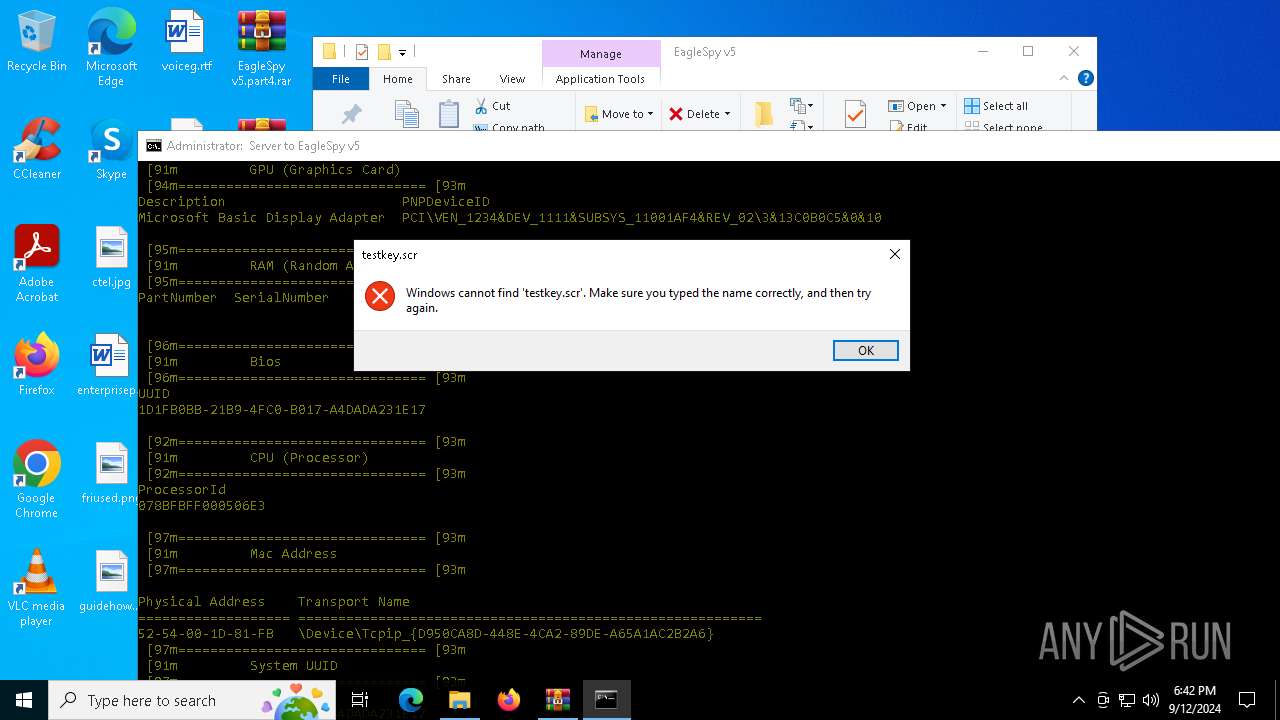This screenshot has height=720, width=1280.
Task: Click the red Delete X icon
Action: [676, 114]
